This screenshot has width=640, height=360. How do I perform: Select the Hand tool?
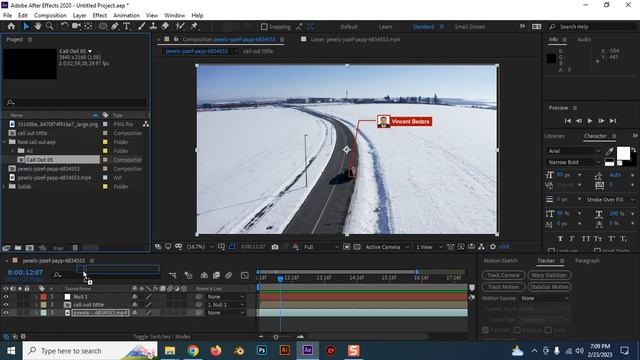pos(38,27)
